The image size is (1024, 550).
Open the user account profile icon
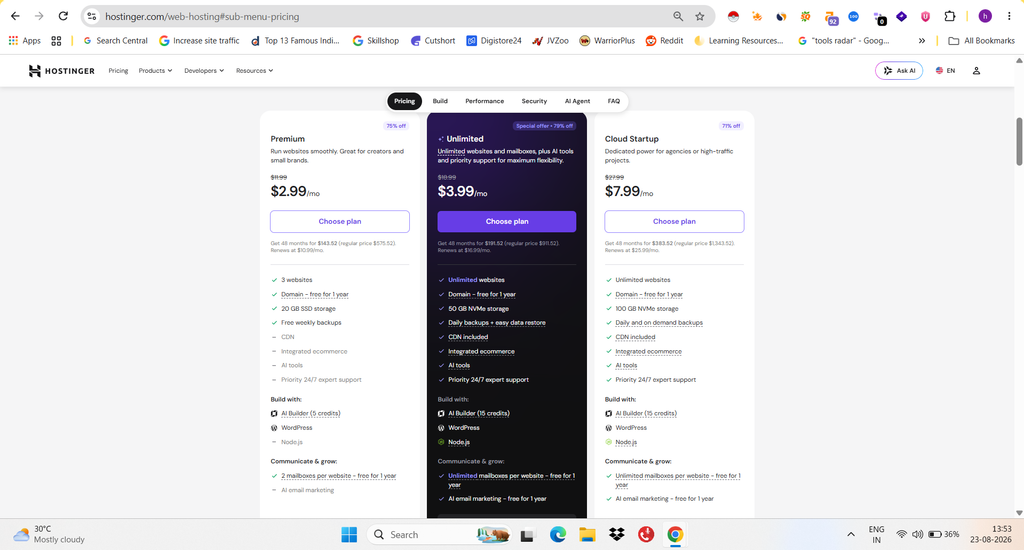click(x=976, y=71)
